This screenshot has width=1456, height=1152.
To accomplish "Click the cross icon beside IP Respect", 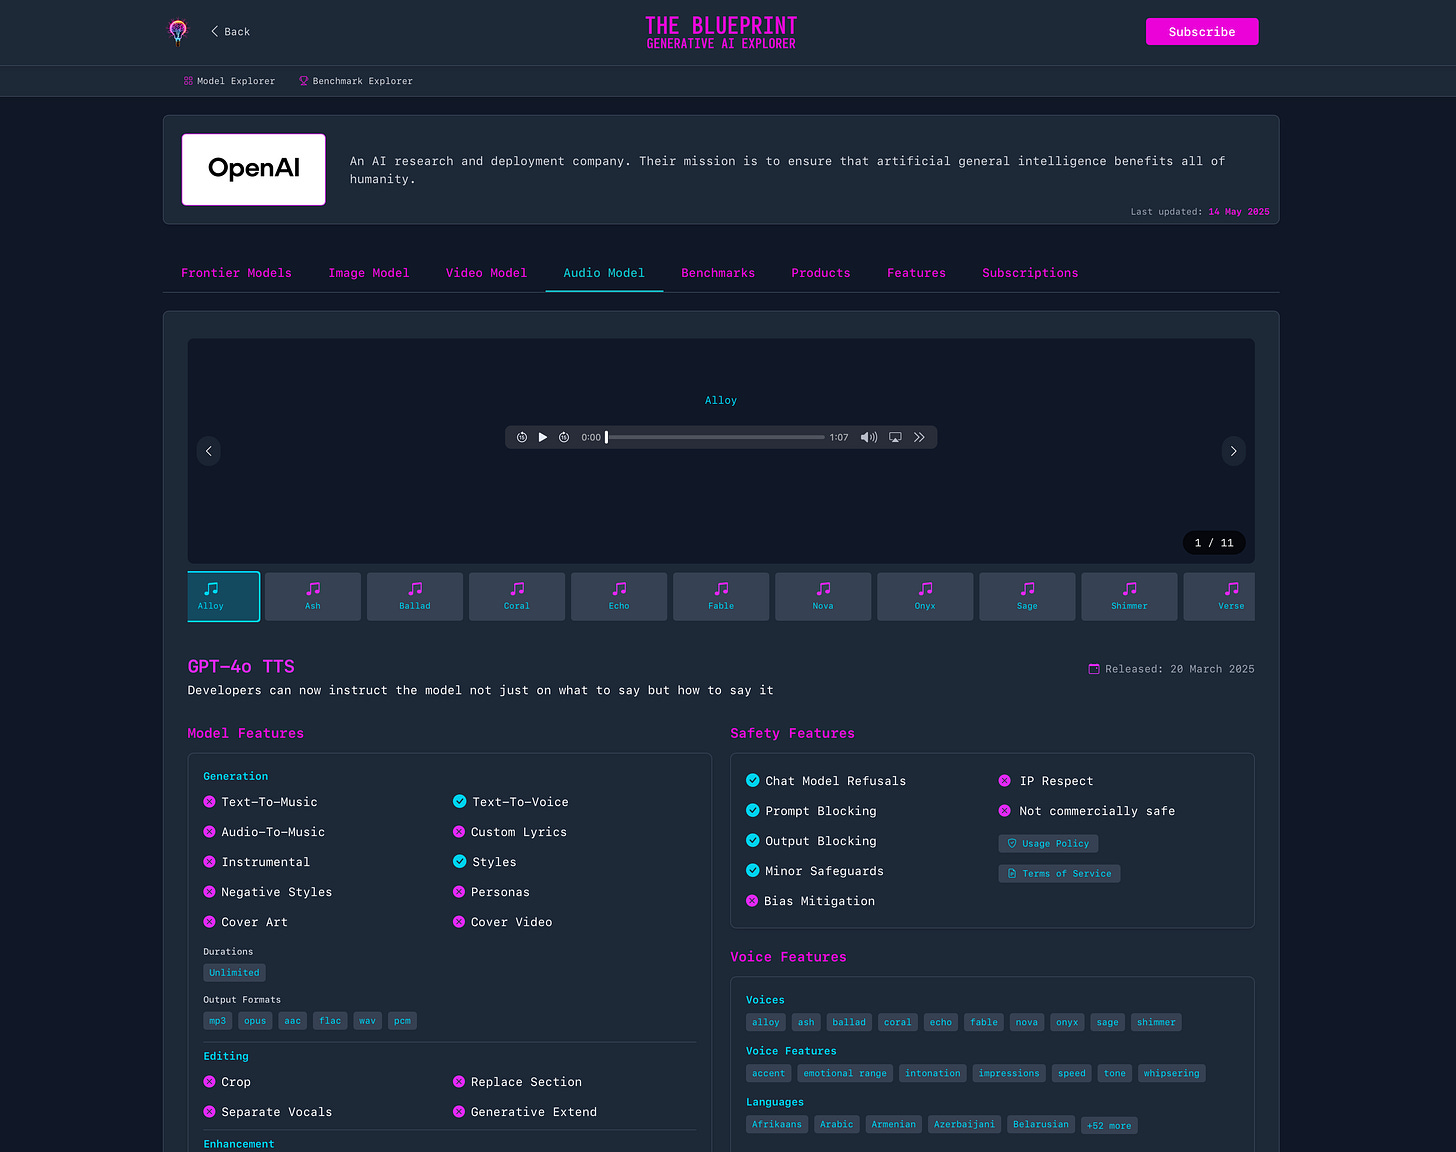I will pos(1005,781).
